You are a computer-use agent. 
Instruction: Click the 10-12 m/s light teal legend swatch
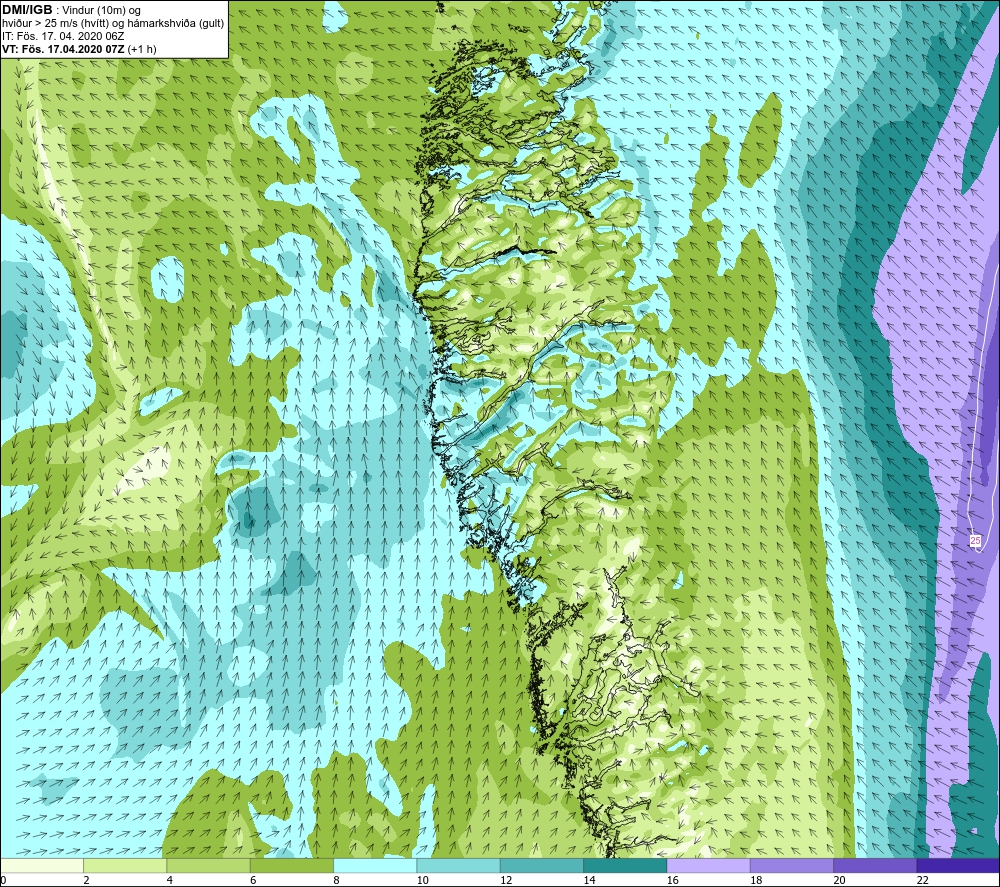[x=459, y=865]
